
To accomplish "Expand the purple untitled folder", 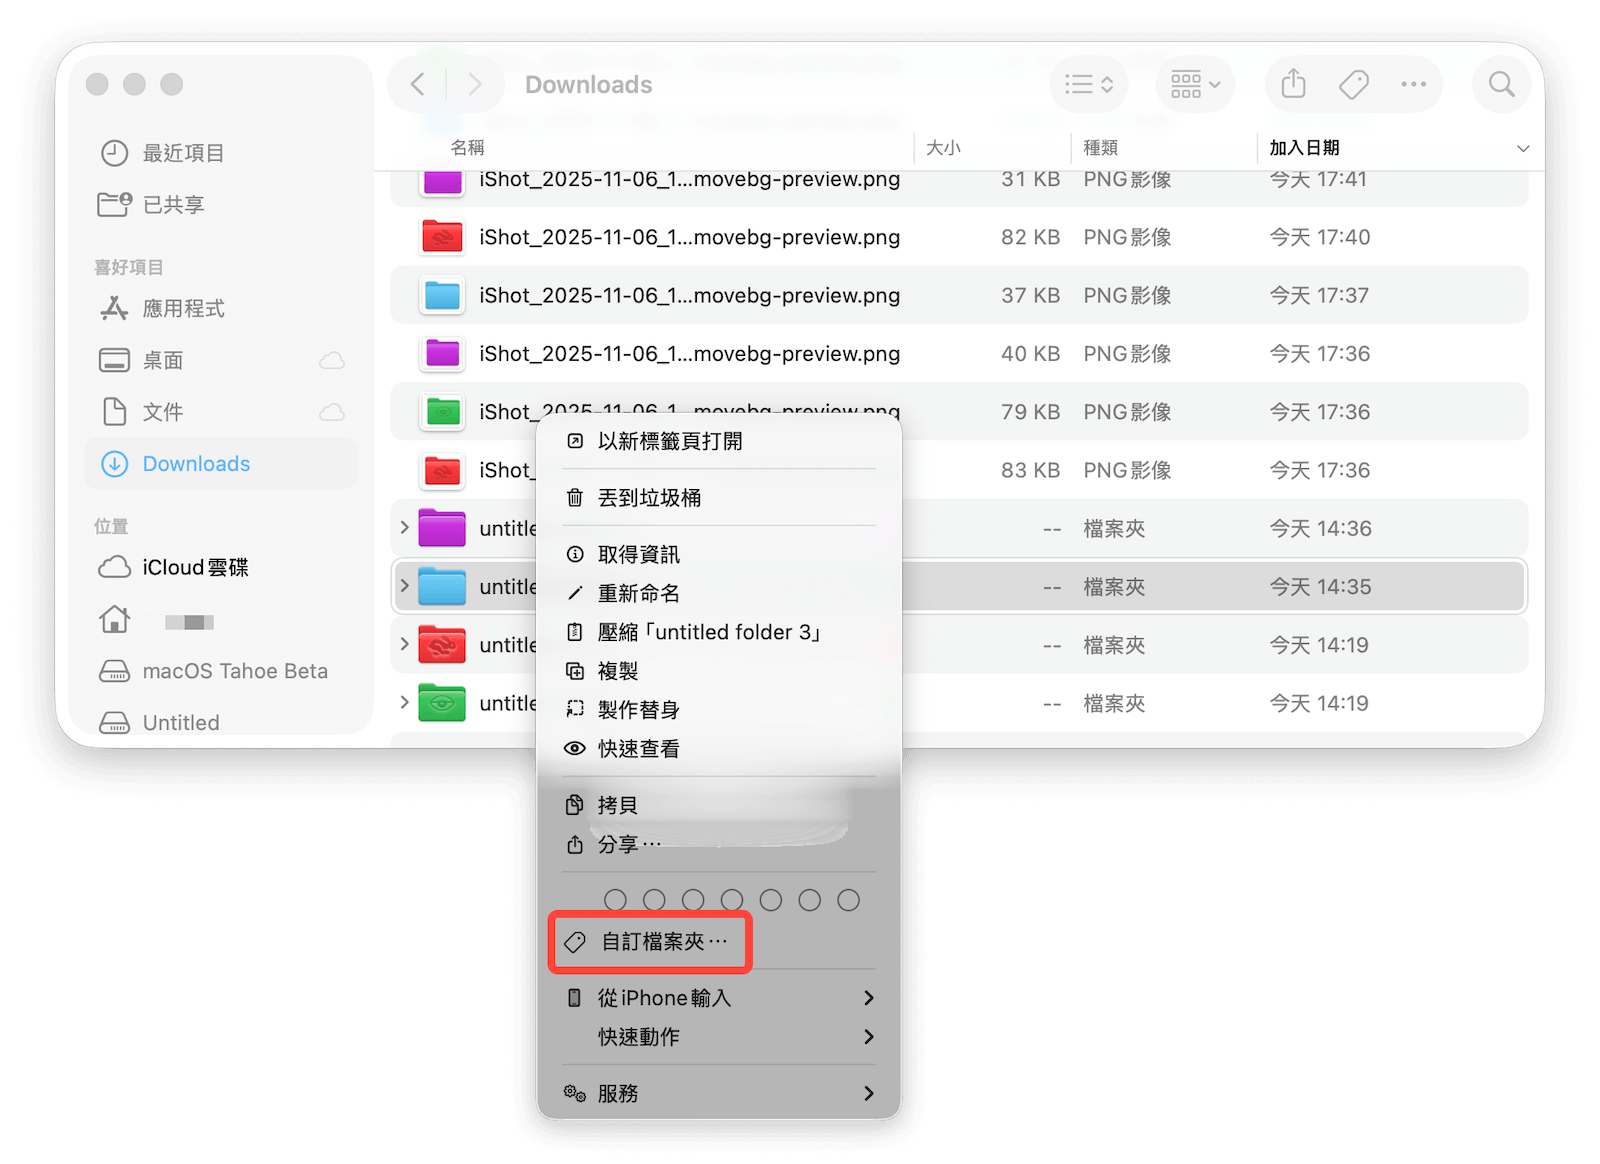I will 404,528.
